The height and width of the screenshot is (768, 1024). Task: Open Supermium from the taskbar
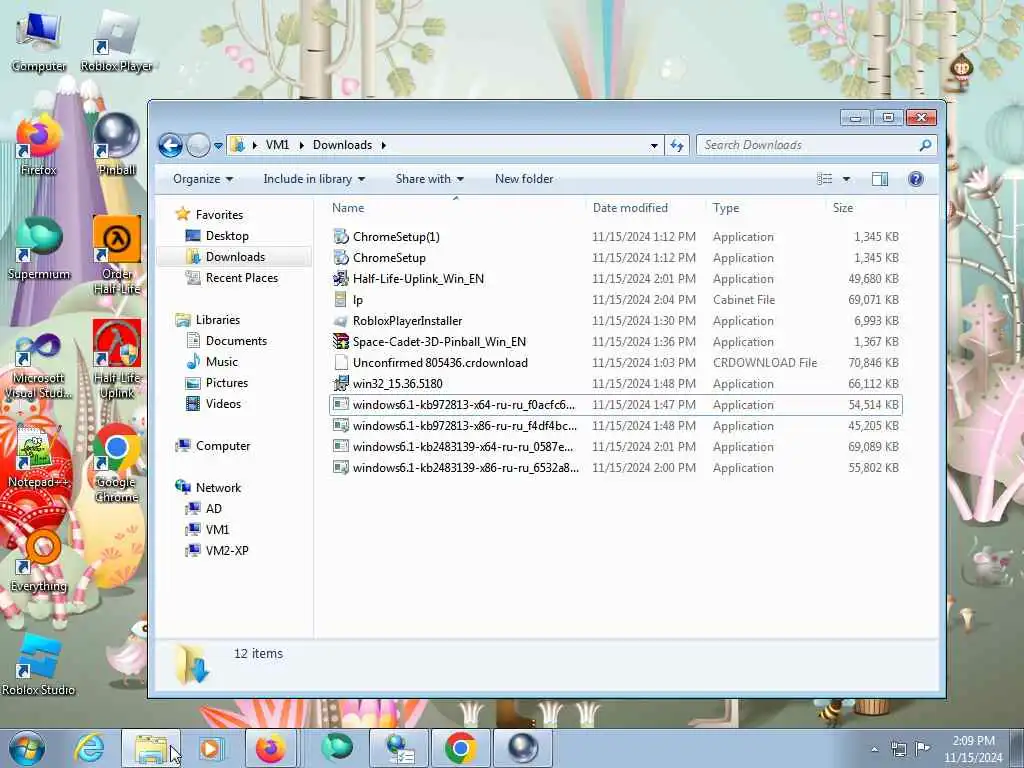click(337, 748)
